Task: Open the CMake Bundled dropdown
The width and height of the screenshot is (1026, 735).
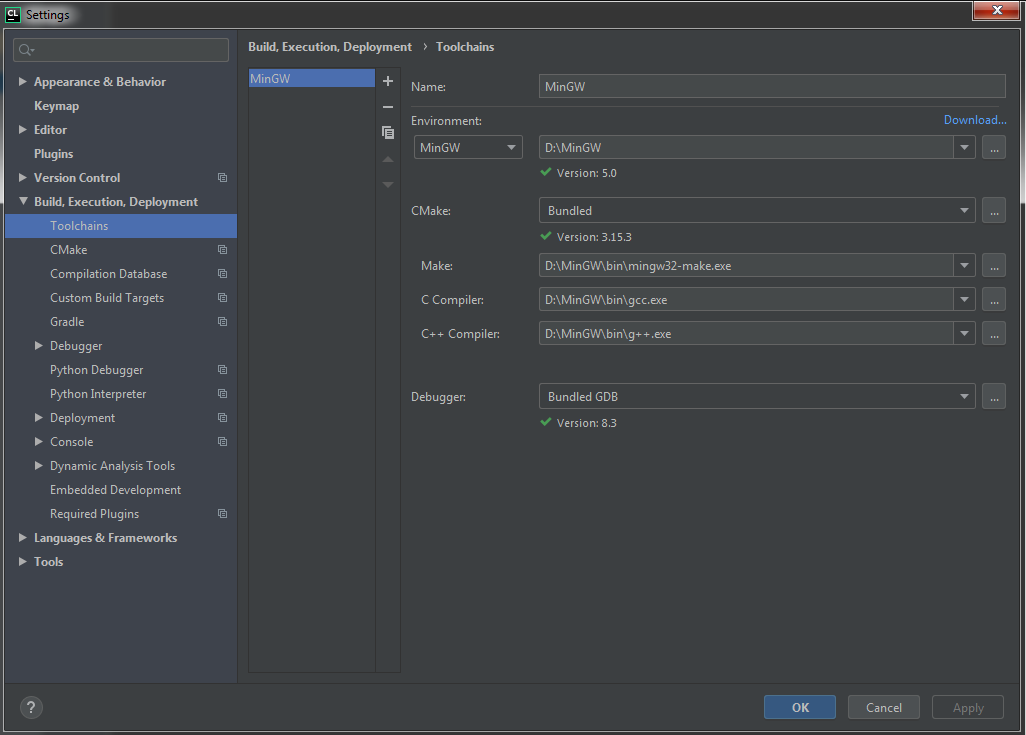Action: [757, 211]
